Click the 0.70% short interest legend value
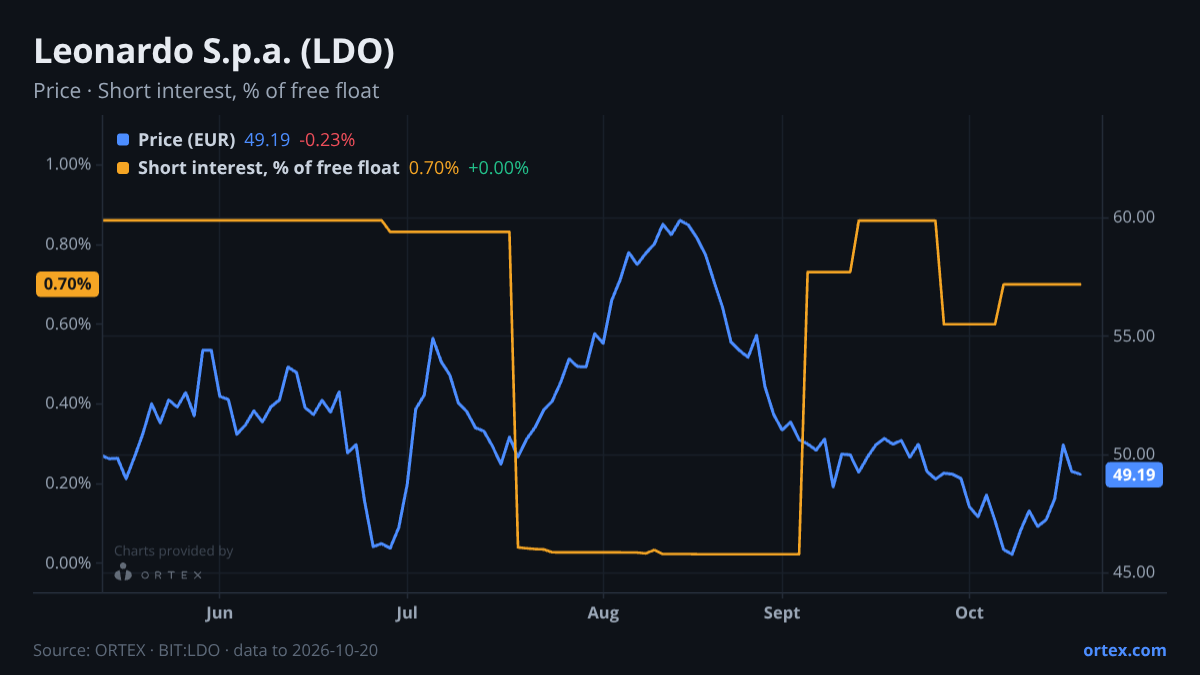 (x=434, y=168)
